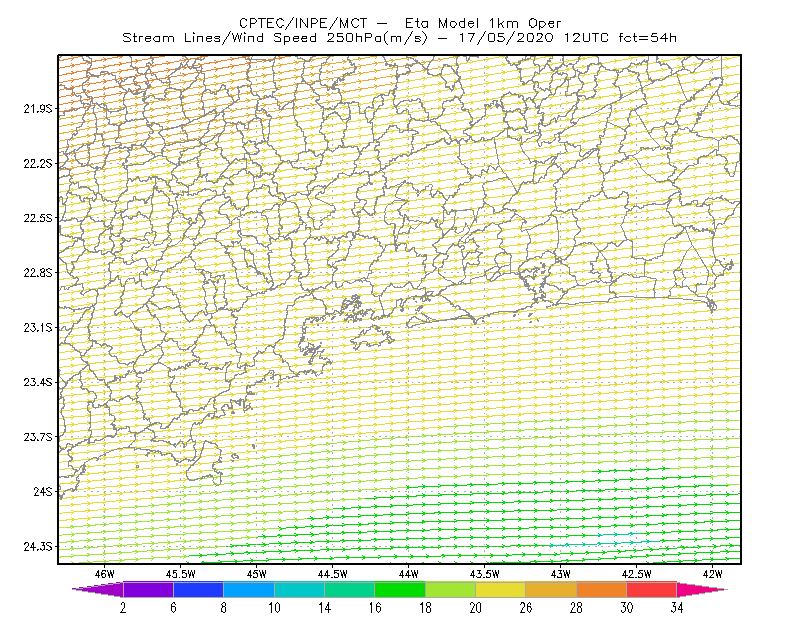Click the color bar value '10'
The image size is (800, 618).
274,608
